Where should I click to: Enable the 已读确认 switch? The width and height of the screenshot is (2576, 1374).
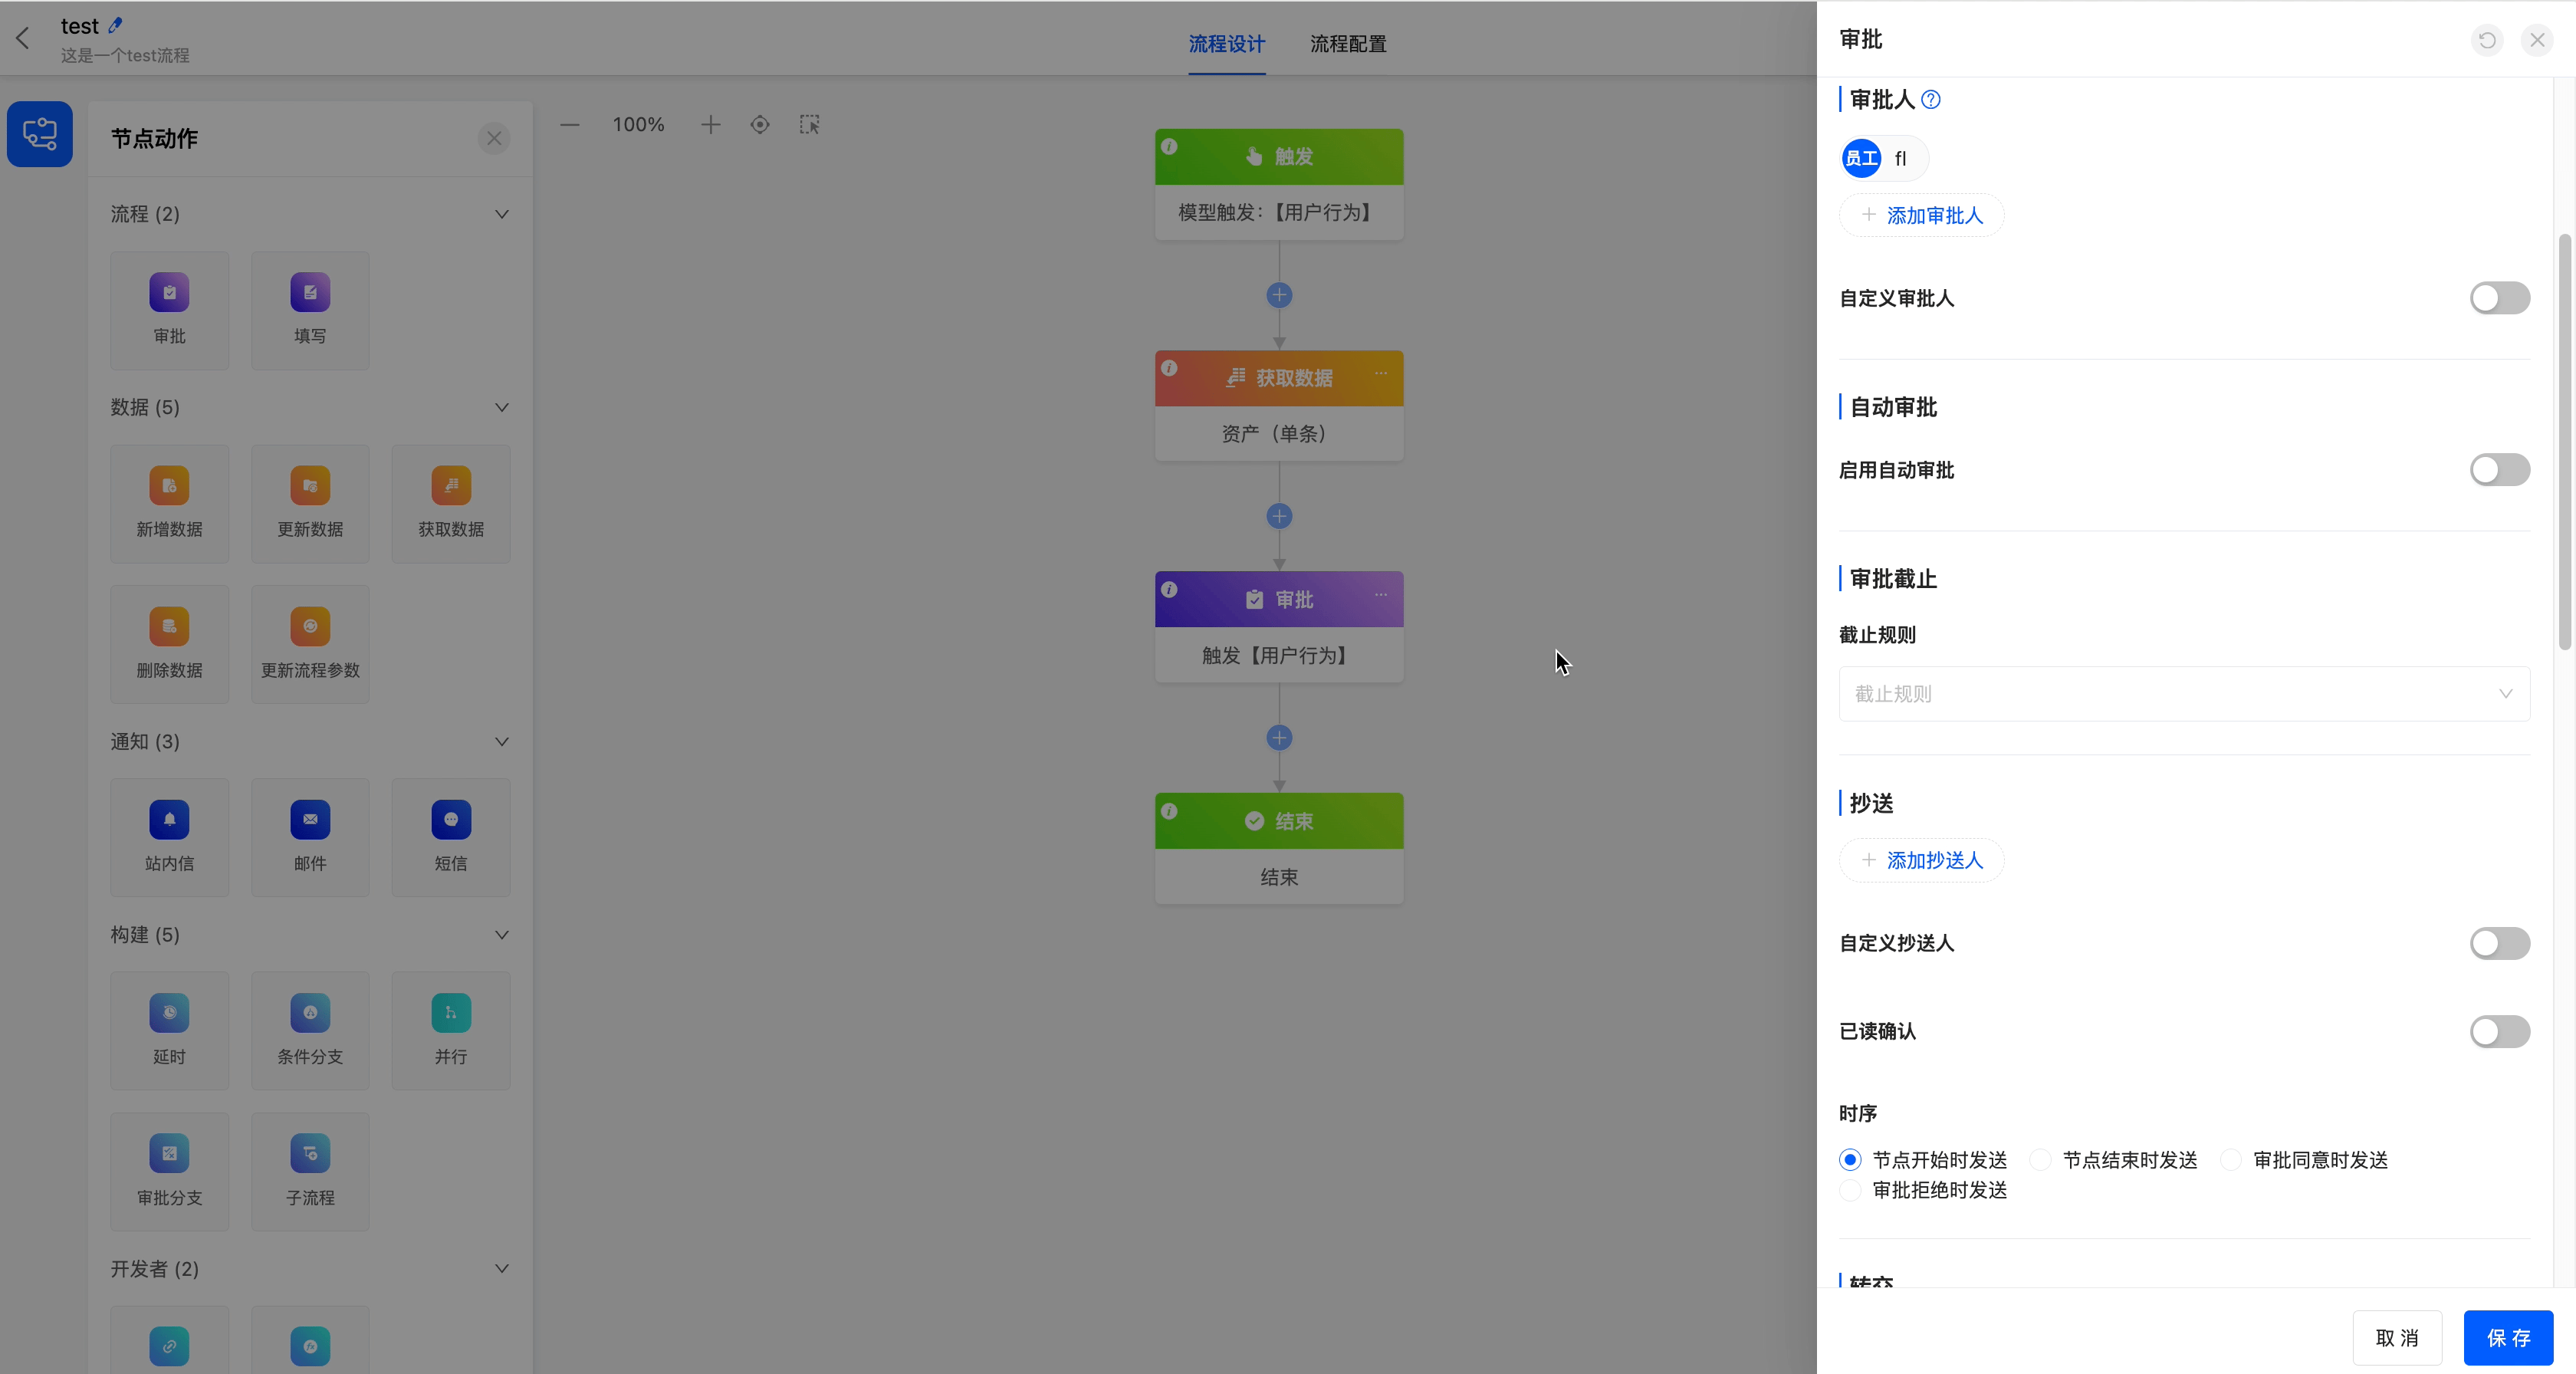[2499, 1031]
